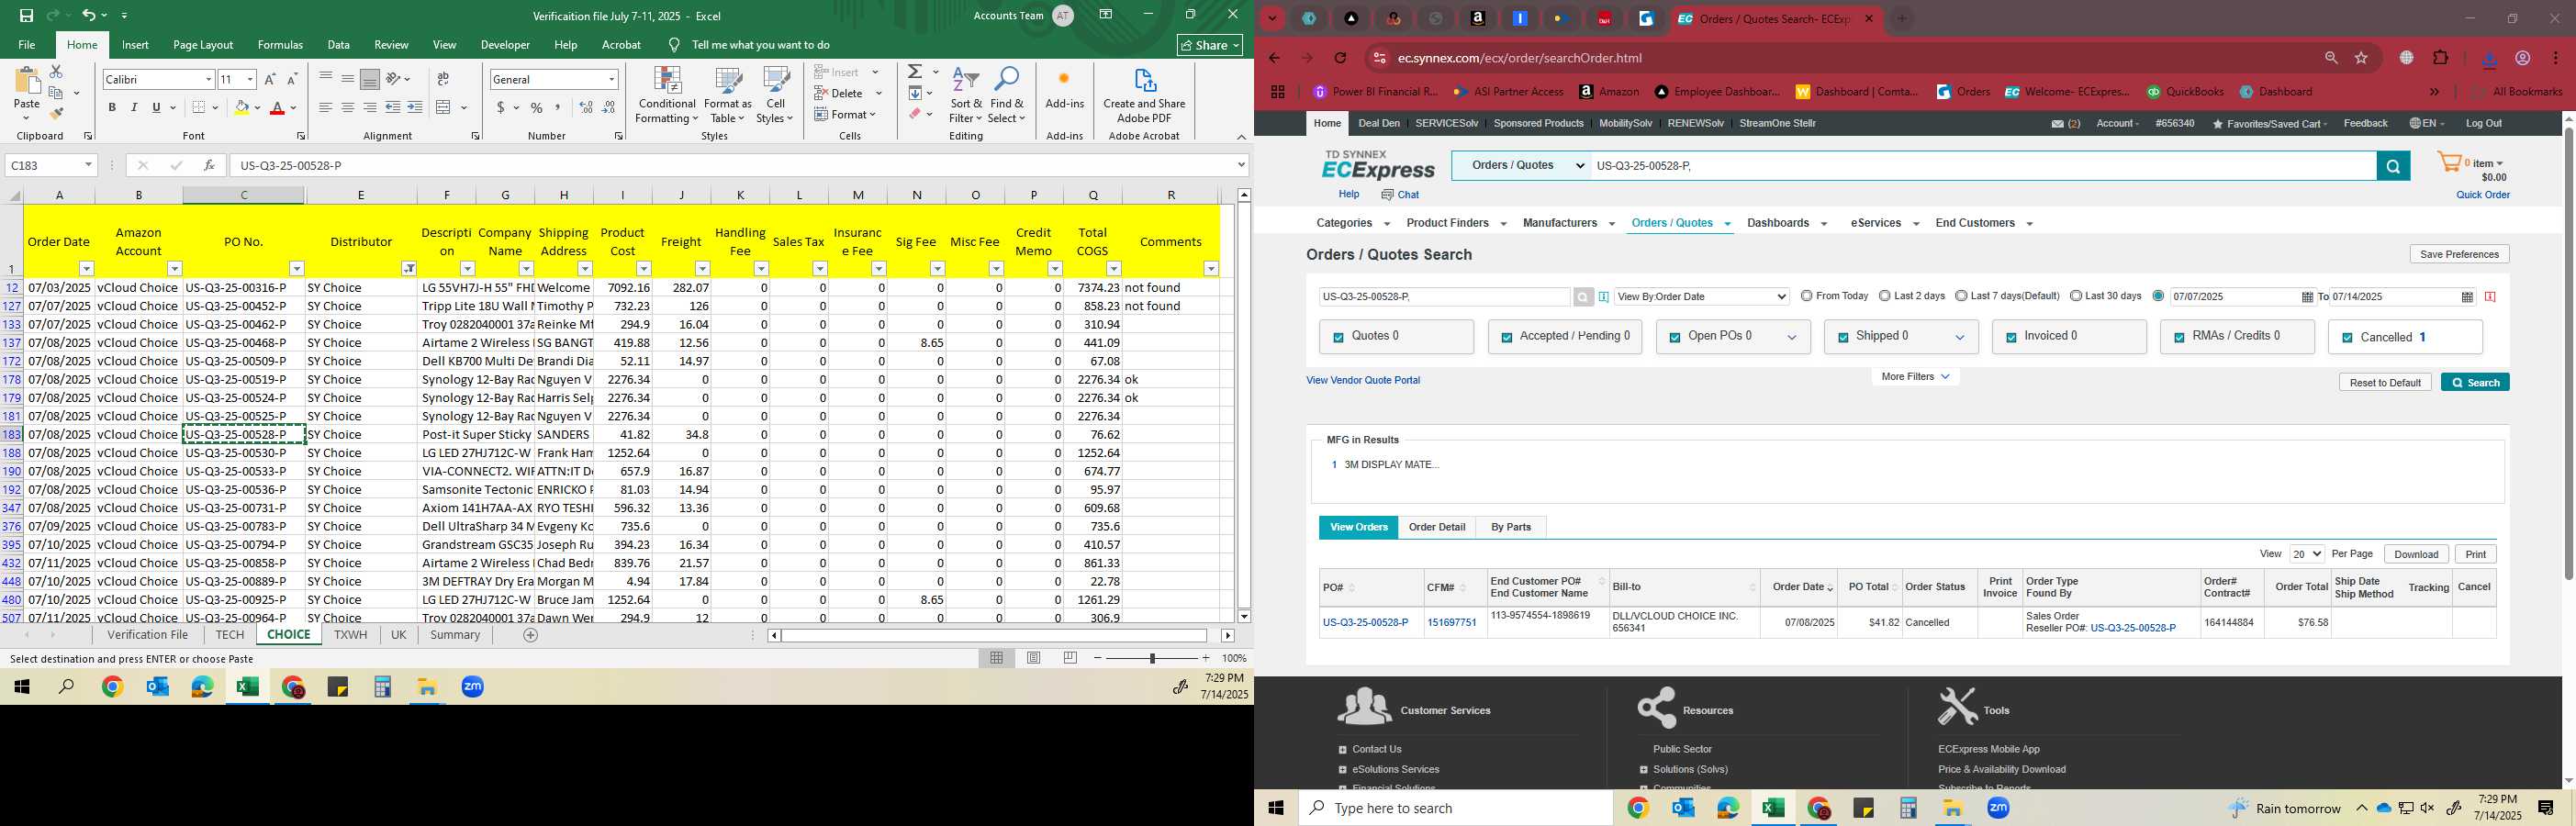Reload the Chrome page
The height and width of the screenshot is (826, 2576).
pos(1341,58)
